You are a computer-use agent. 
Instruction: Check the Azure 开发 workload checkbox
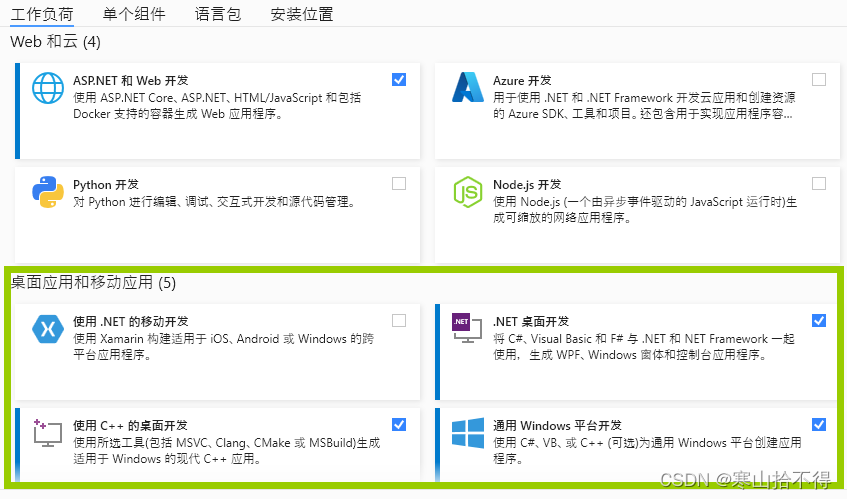click(x=819, y=80)
